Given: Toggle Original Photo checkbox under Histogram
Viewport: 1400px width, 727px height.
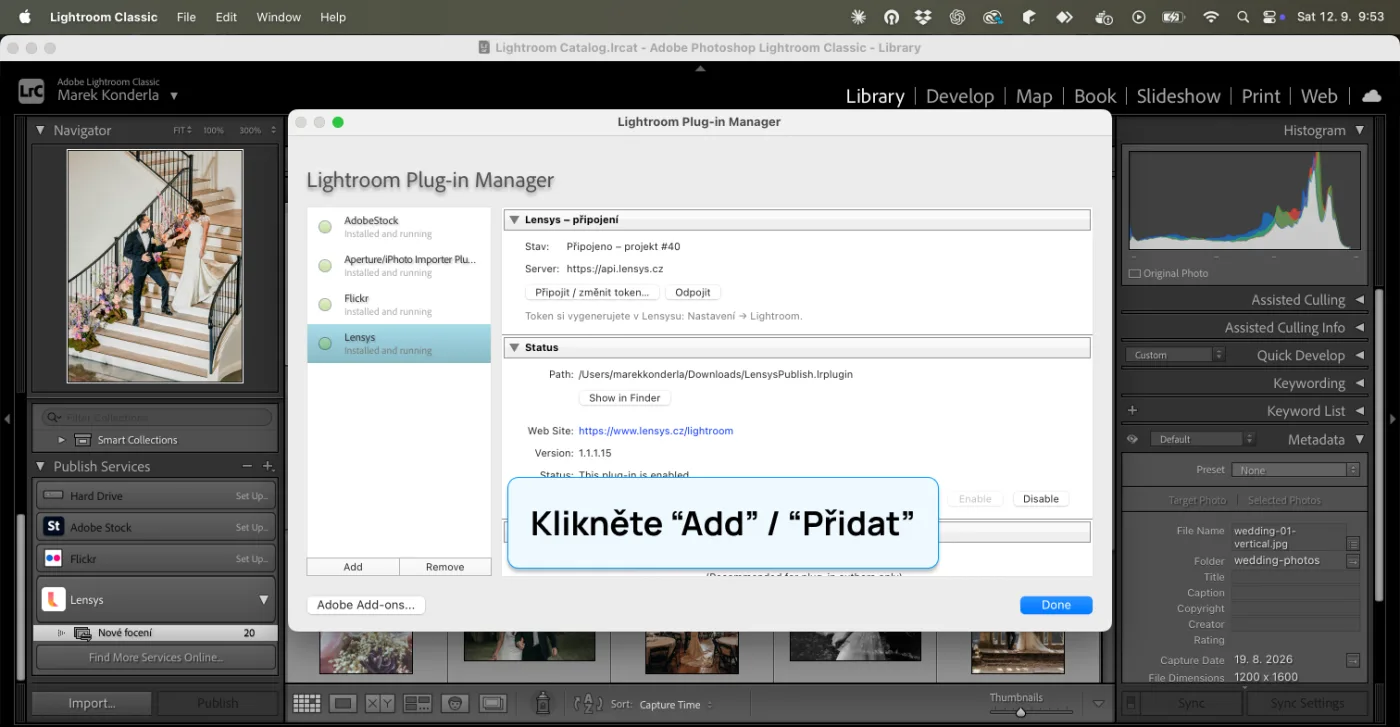Looking at the screenshot, I should coord(1134,273).
